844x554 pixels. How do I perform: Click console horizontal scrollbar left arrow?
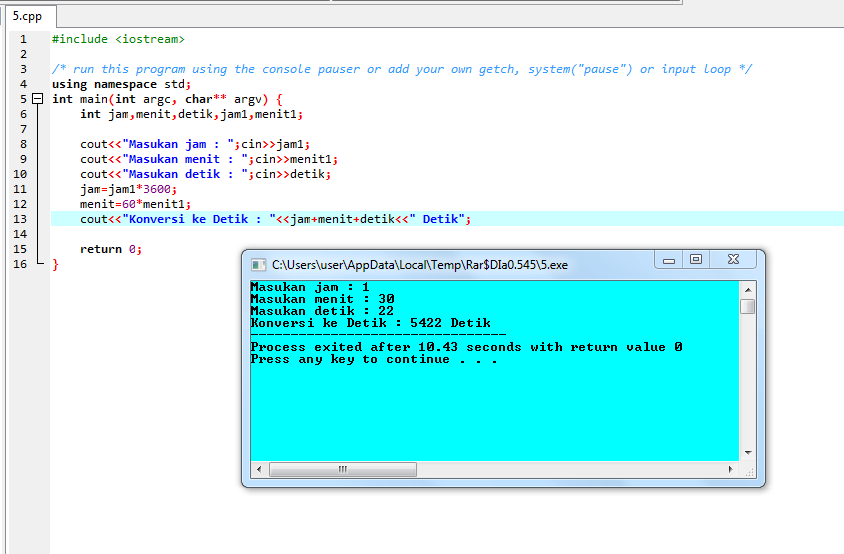(259, 469)
